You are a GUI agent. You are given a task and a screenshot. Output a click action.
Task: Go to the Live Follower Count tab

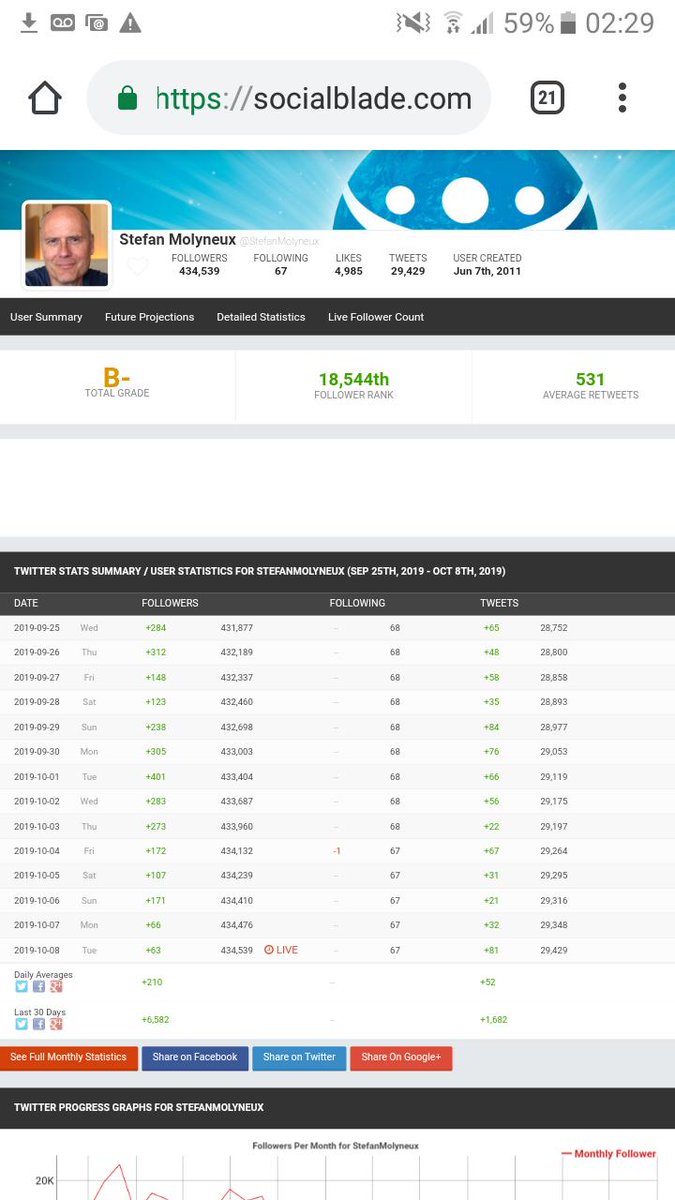click(x=376, y=317)
